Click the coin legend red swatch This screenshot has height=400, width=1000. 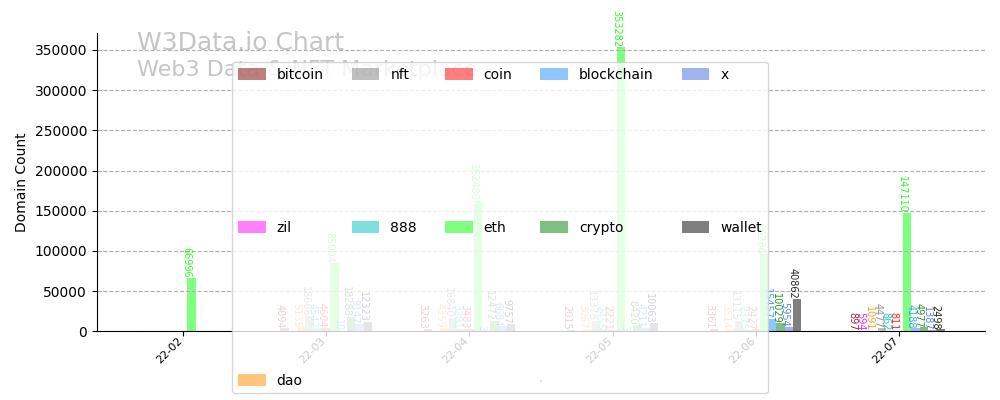coord(459,74)
